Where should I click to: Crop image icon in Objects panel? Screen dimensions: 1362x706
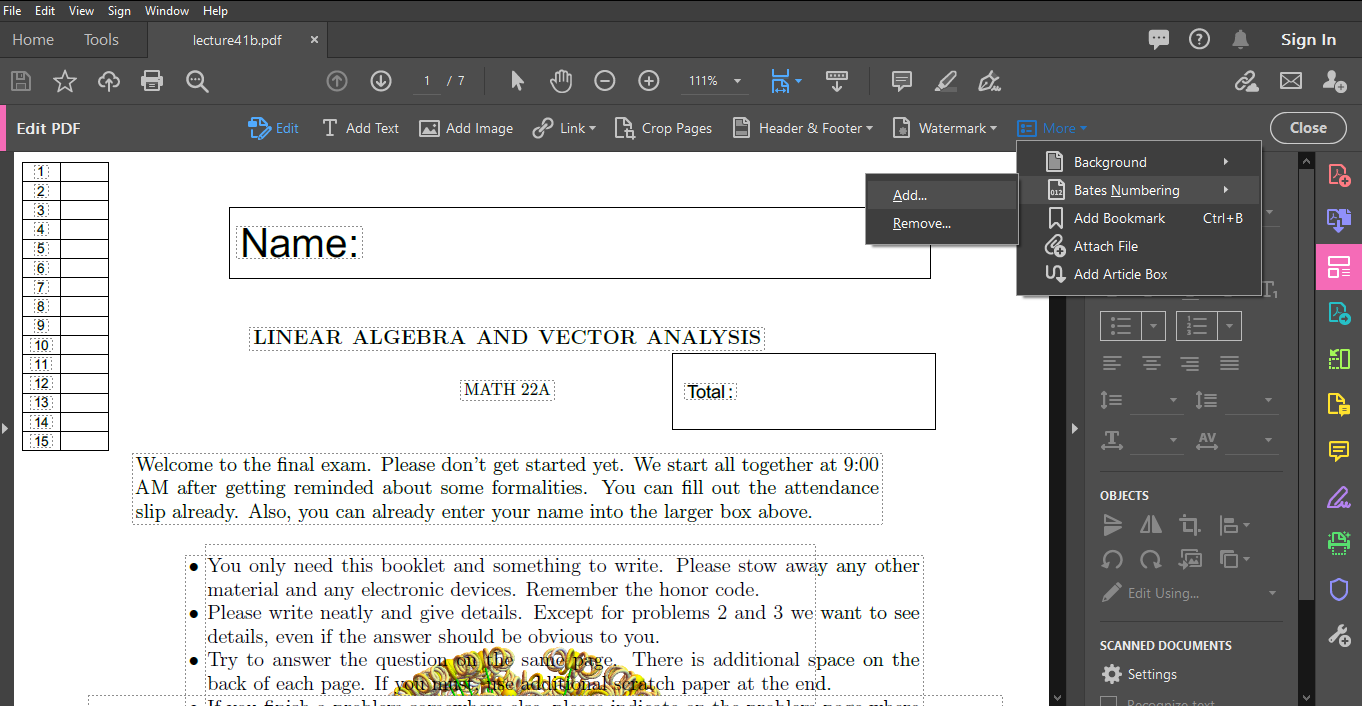[x=1190, y=525]
